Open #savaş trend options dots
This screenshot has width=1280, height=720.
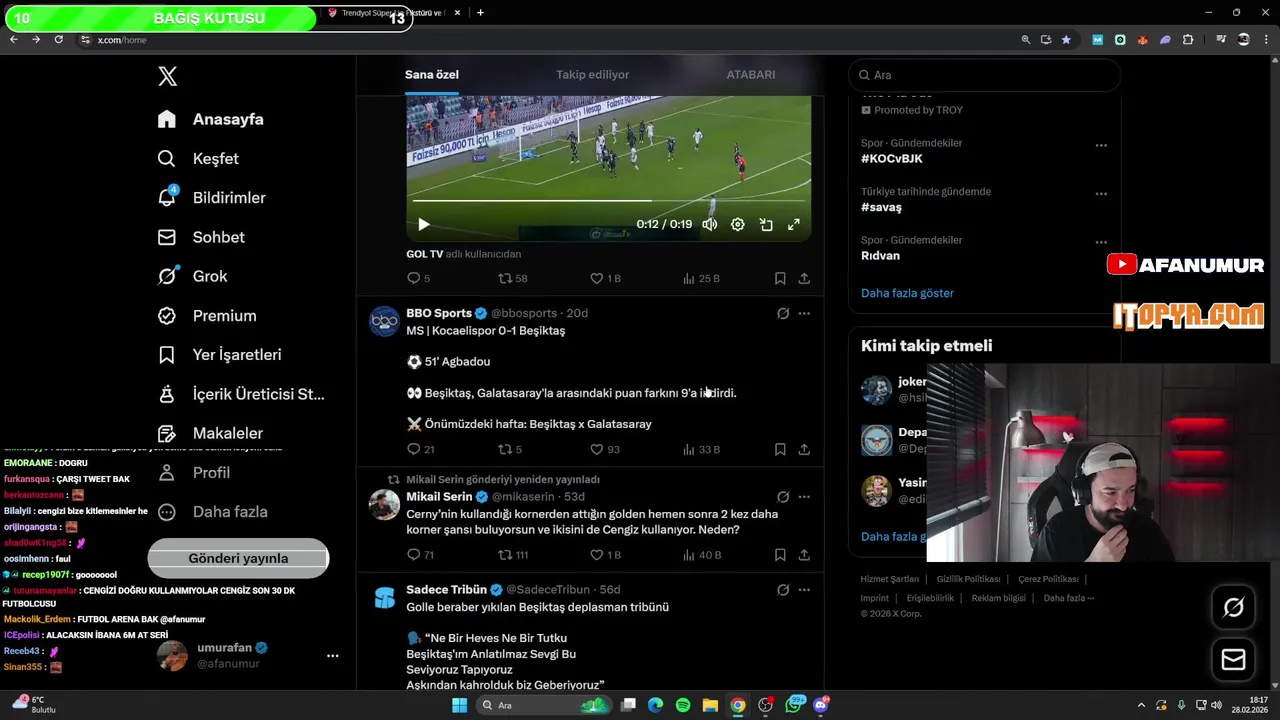coord(1101,194)
